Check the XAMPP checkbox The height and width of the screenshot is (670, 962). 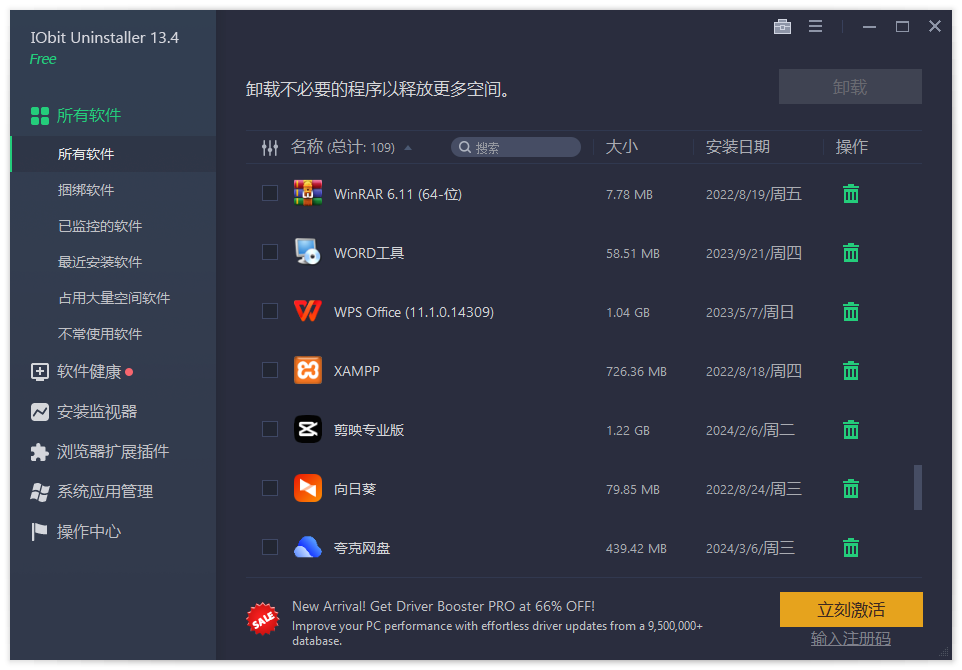pos(270,370)
